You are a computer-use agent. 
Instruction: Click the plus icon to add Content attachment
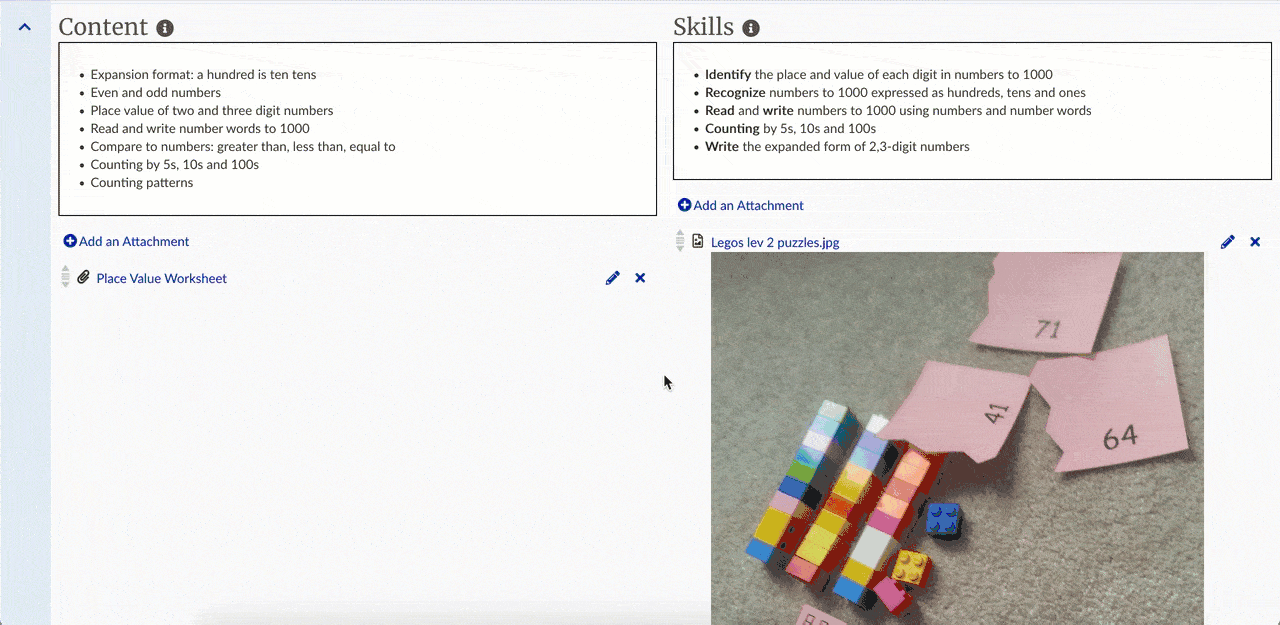[70, 241]
